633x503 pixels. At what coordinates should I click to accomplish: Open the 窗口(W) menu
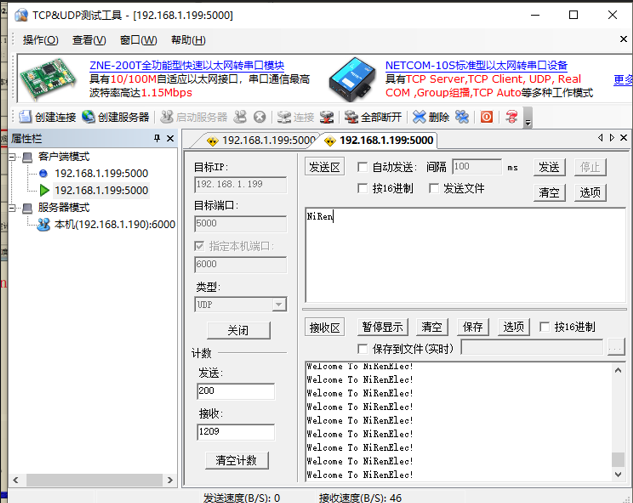tap(138, 40)
